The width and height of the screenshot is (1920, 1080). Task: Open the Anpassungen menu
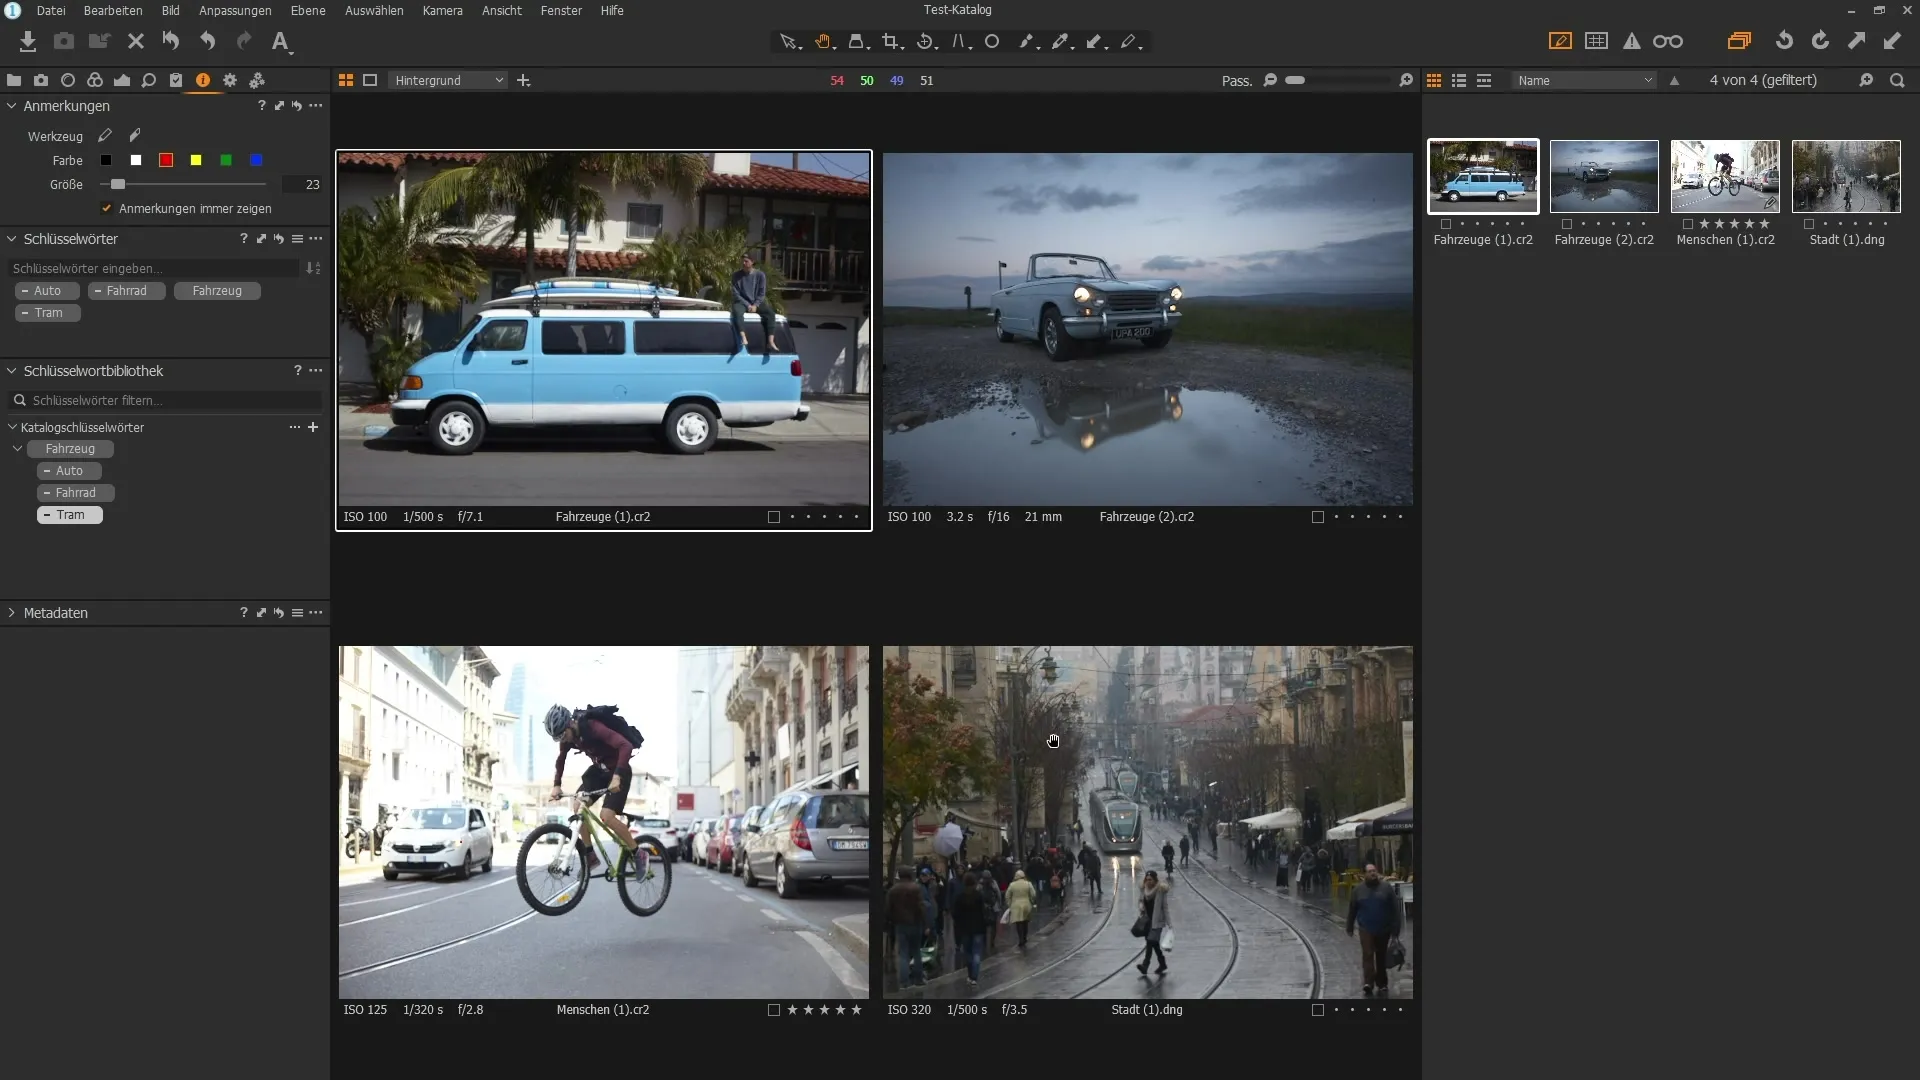tap(235, 10)
